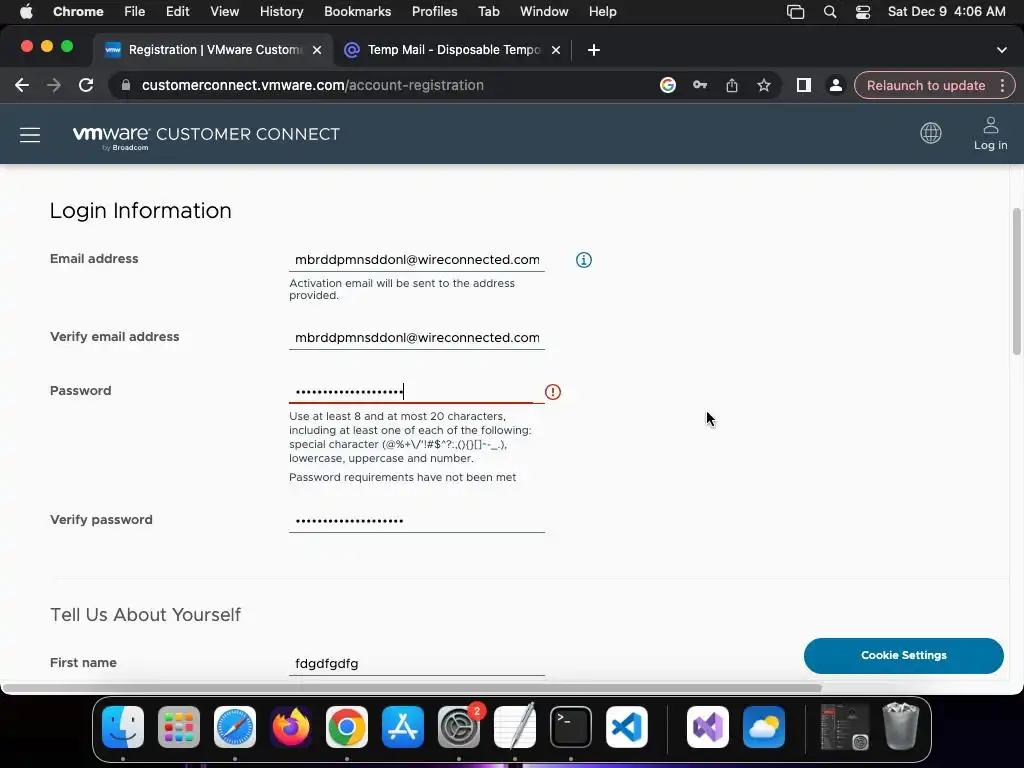Bookmark this page with the star icon
The width and height of the screenshot is (1024, 768).
(763, 86)
